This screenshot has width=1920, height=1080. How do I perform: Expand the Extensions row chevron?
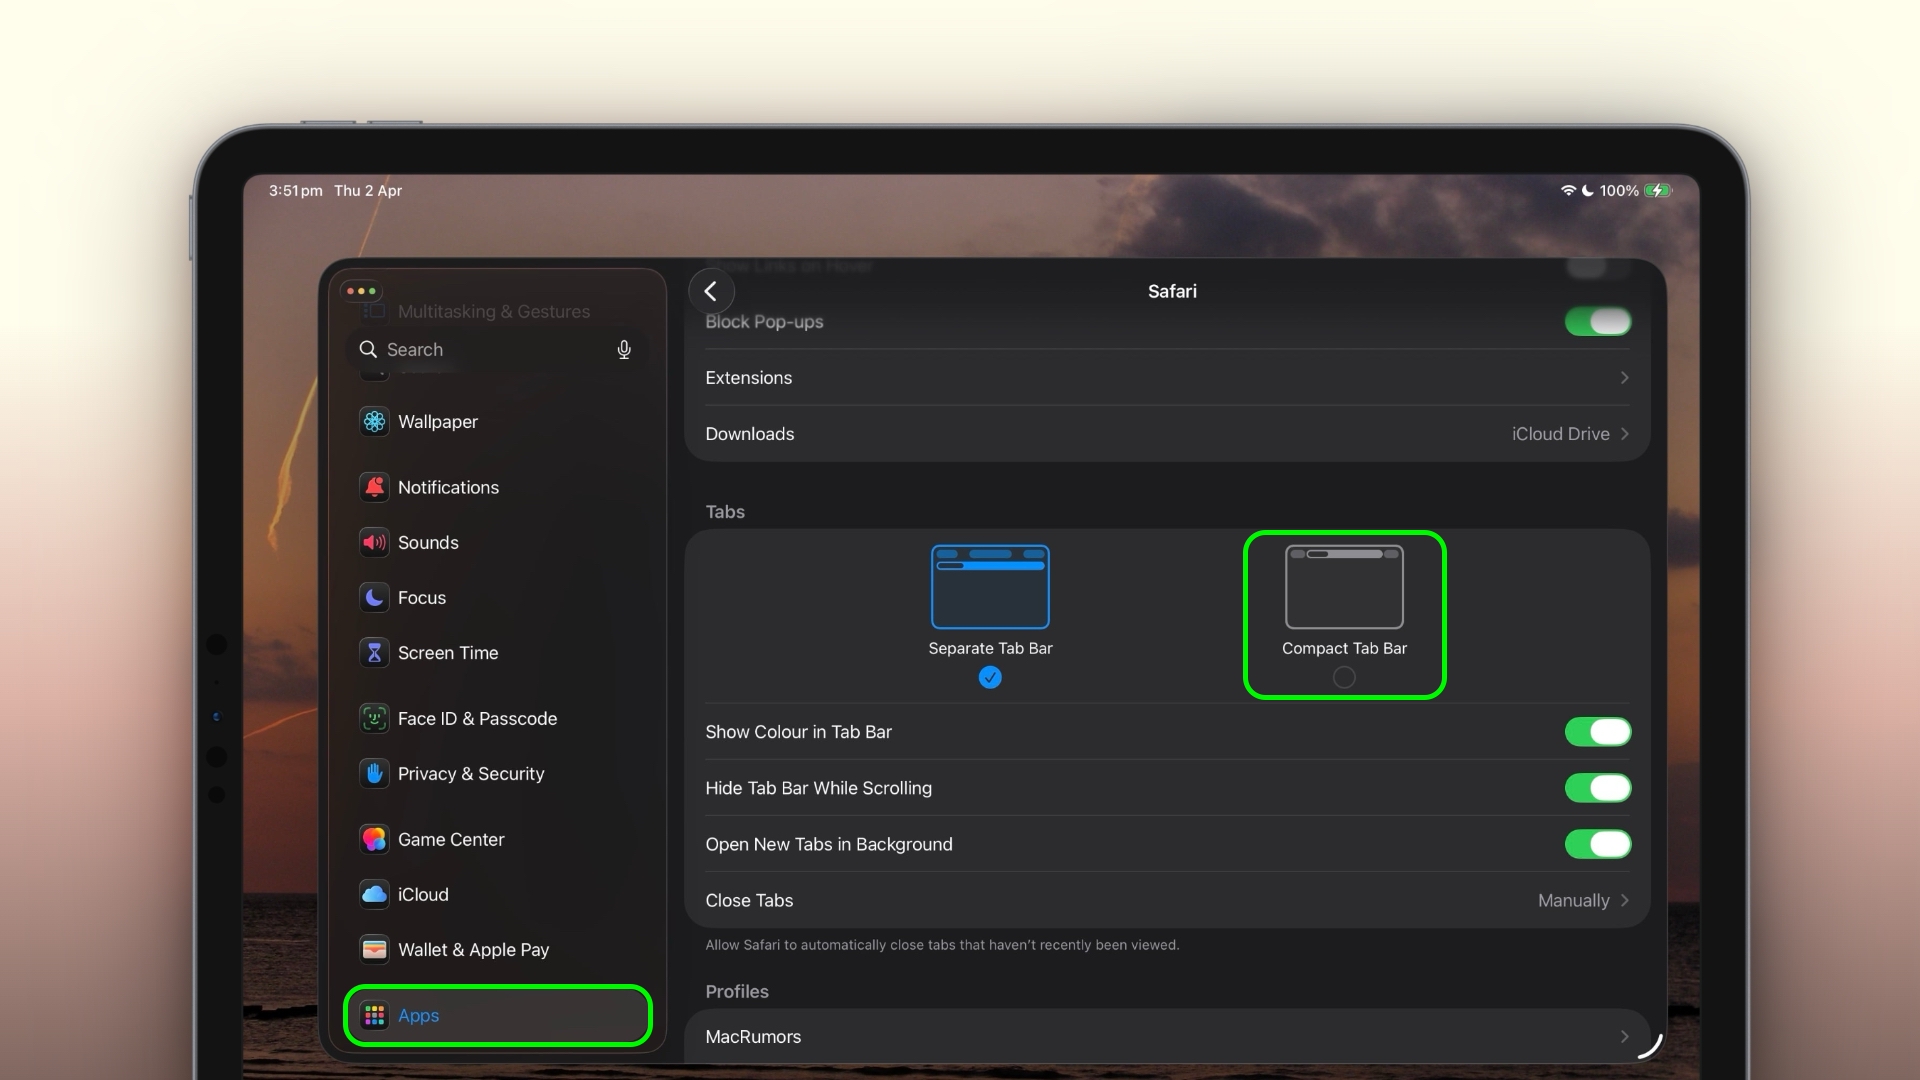(x=1624, y=378)
